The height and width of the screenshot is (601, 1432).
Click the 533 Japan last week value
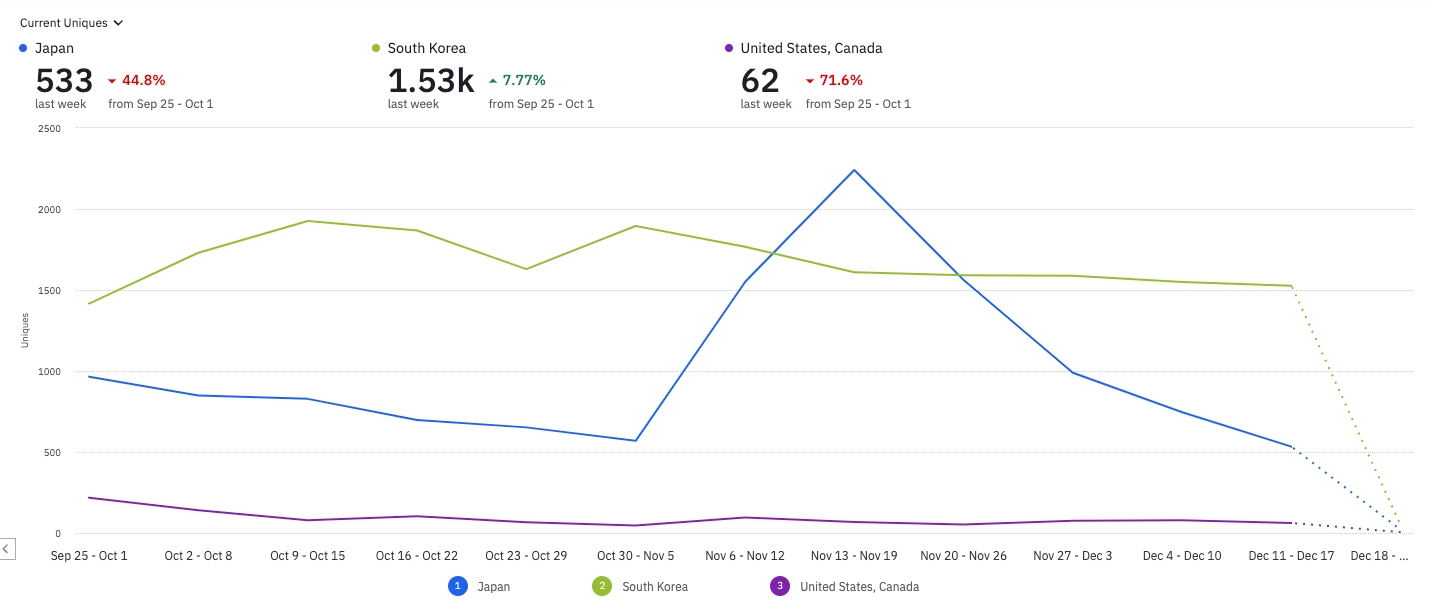coord(64,81)
